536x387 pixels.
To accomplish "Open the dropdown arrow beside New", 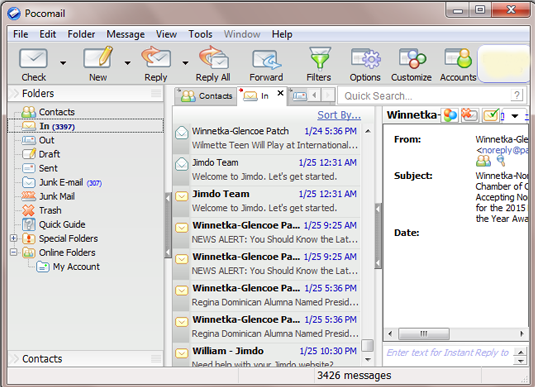I will click(128, 63).
